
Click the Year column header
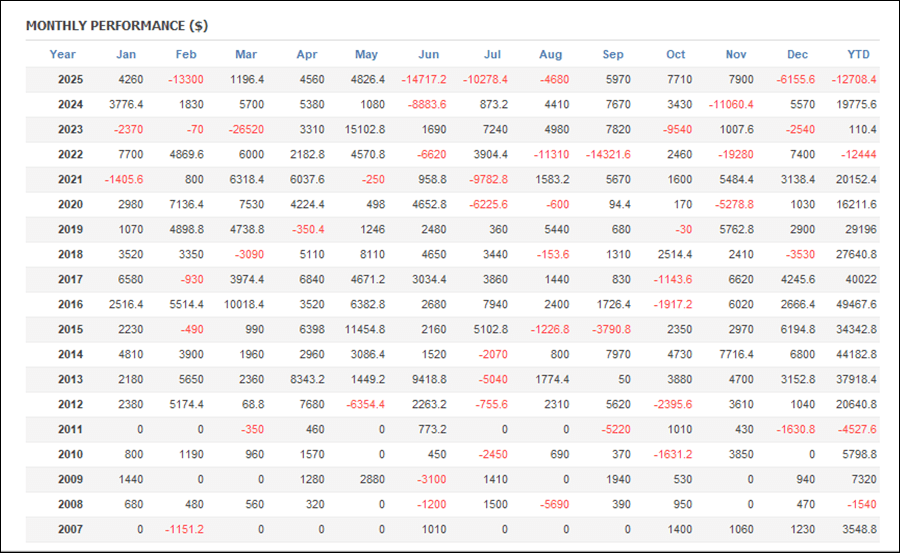click(x=62, y=54)
